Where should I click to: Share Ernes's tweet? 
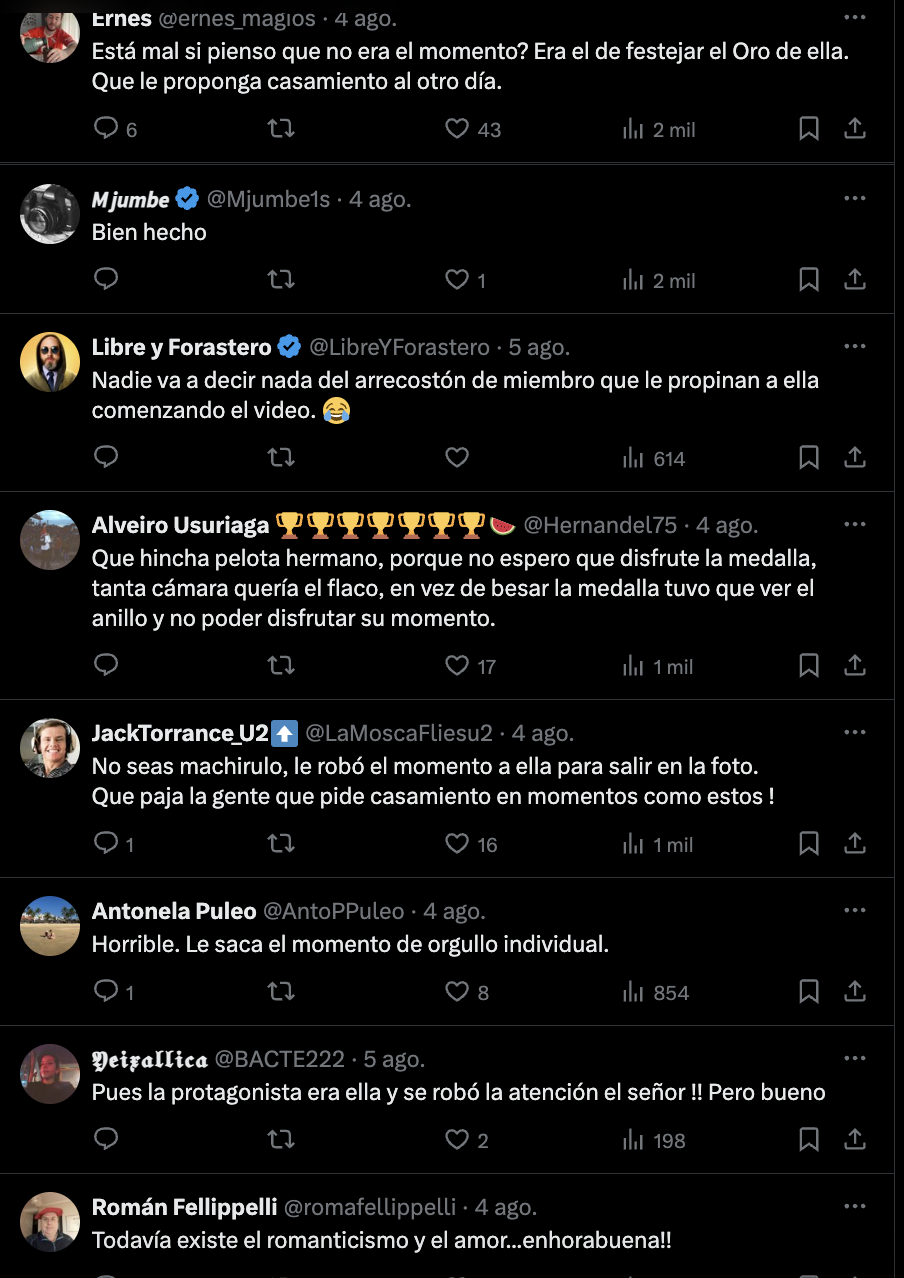coord(855,129)
